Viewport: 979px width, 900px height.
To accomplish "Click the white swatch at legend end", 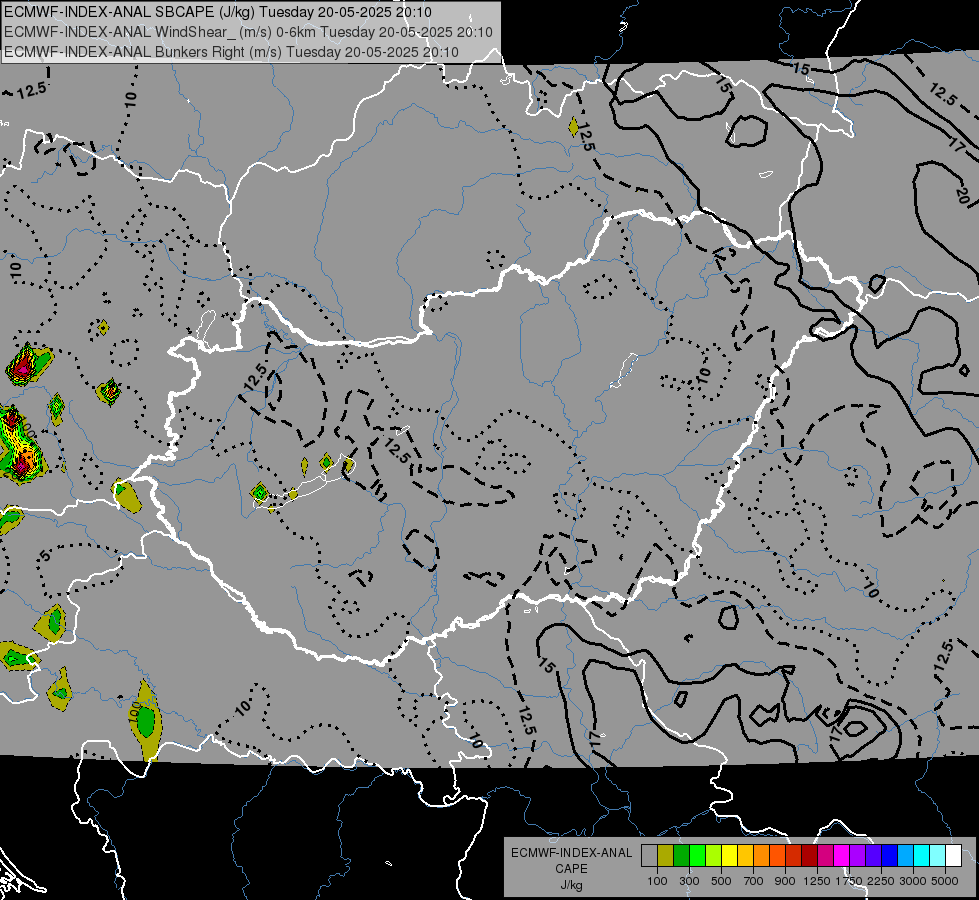I will [953, 855].
